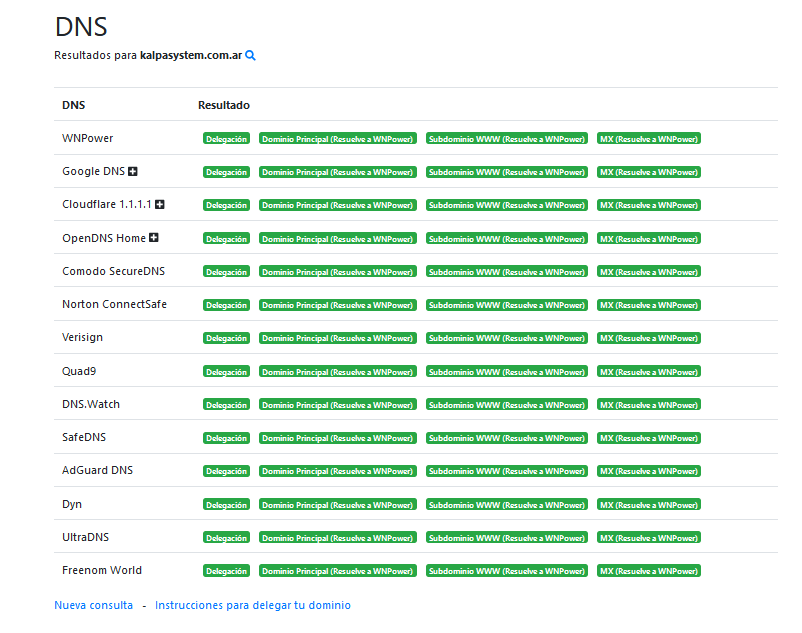Select the OpenDNS Home resolver name
This screenshot has height=633, width=802.
104,238
